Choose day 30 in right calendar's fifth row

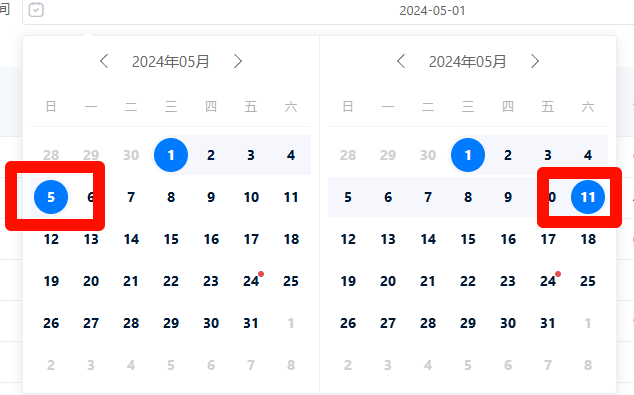click(x=508, y=323)
